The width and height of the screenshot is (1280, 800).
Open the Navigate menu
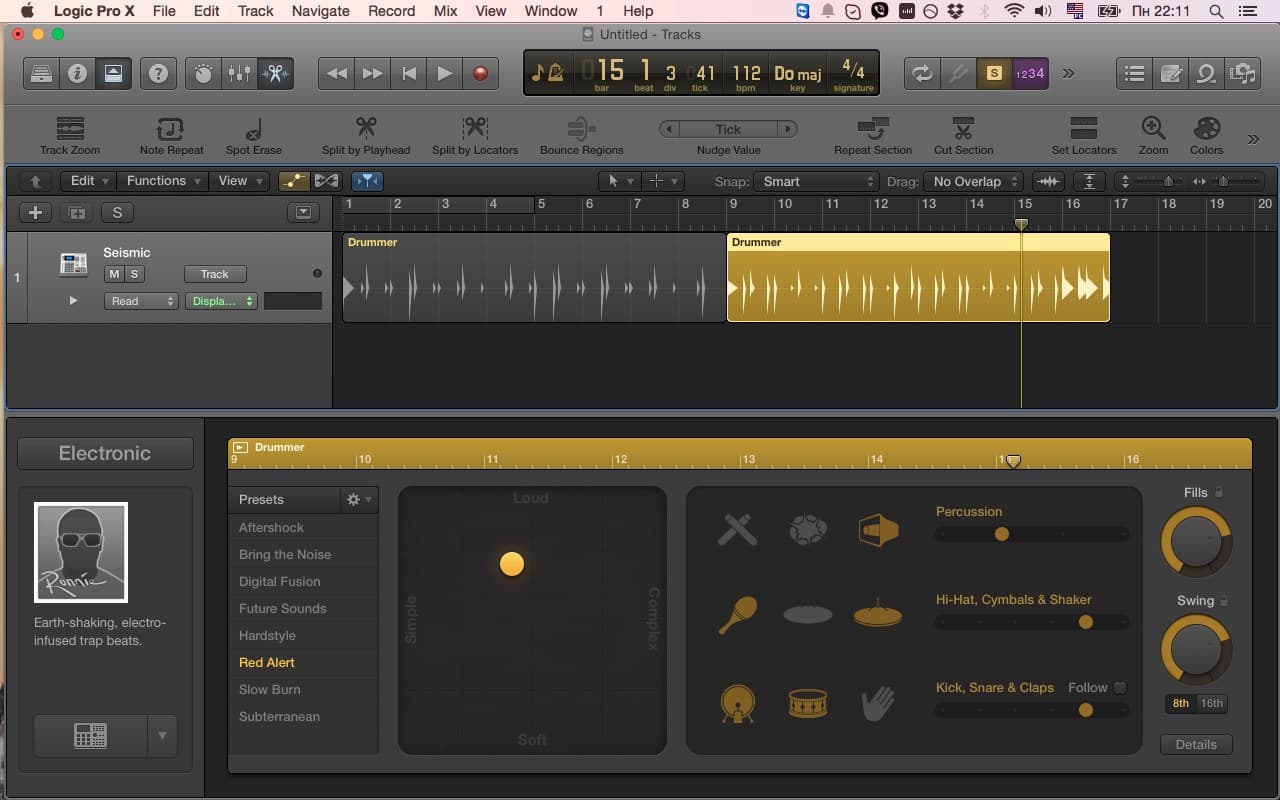tap(320, 11)
